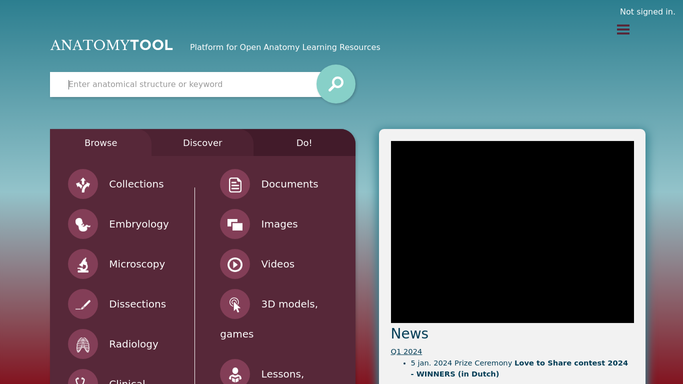The image size is (683, 384).
Task: Focus the anatomical structure search field
Action: [x=185, y=84]
